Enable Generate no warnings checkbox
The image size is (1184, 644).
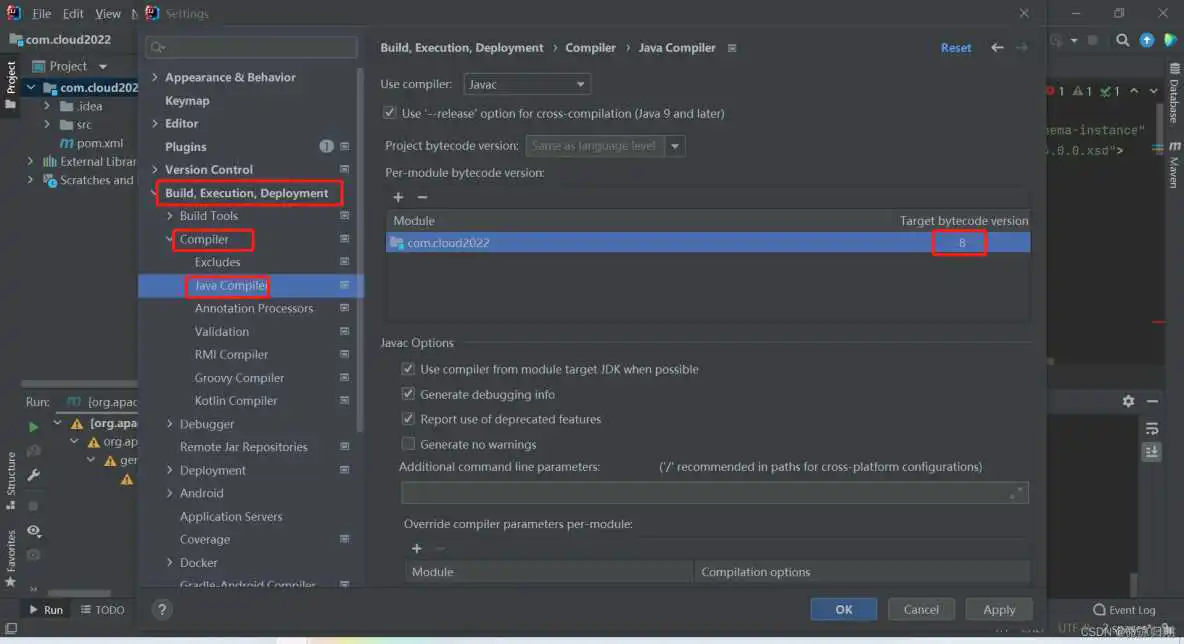click(408, 444)
